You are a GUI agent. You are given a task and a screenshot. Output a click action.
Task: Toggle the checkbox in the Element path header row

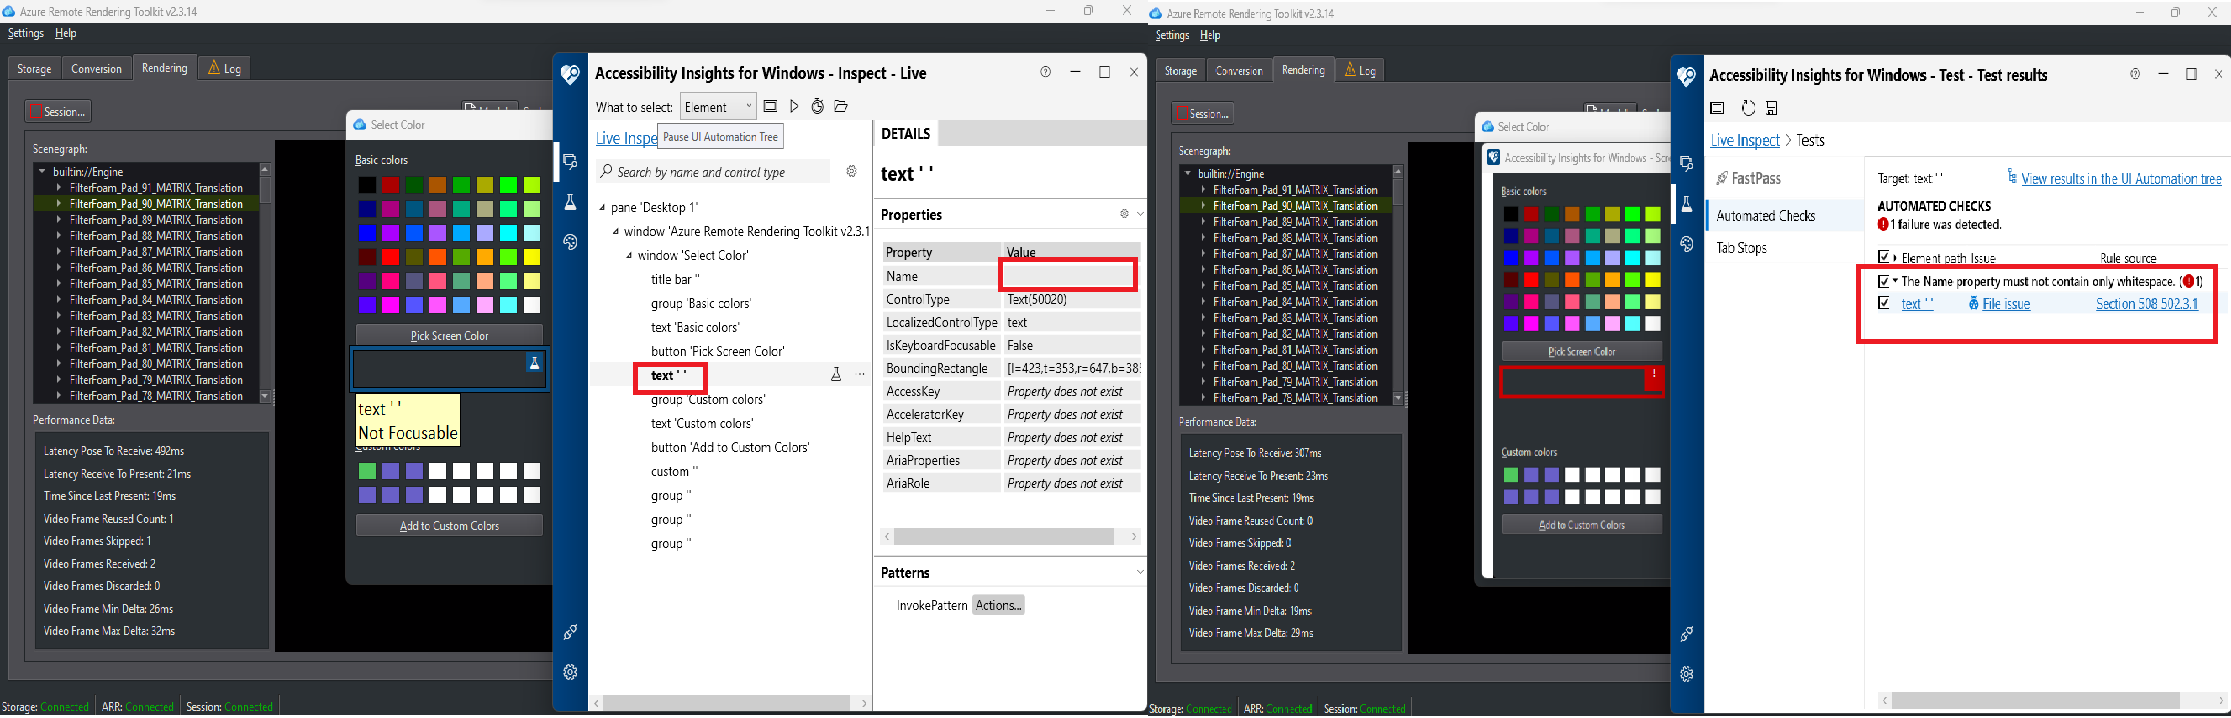point(1884,257)
